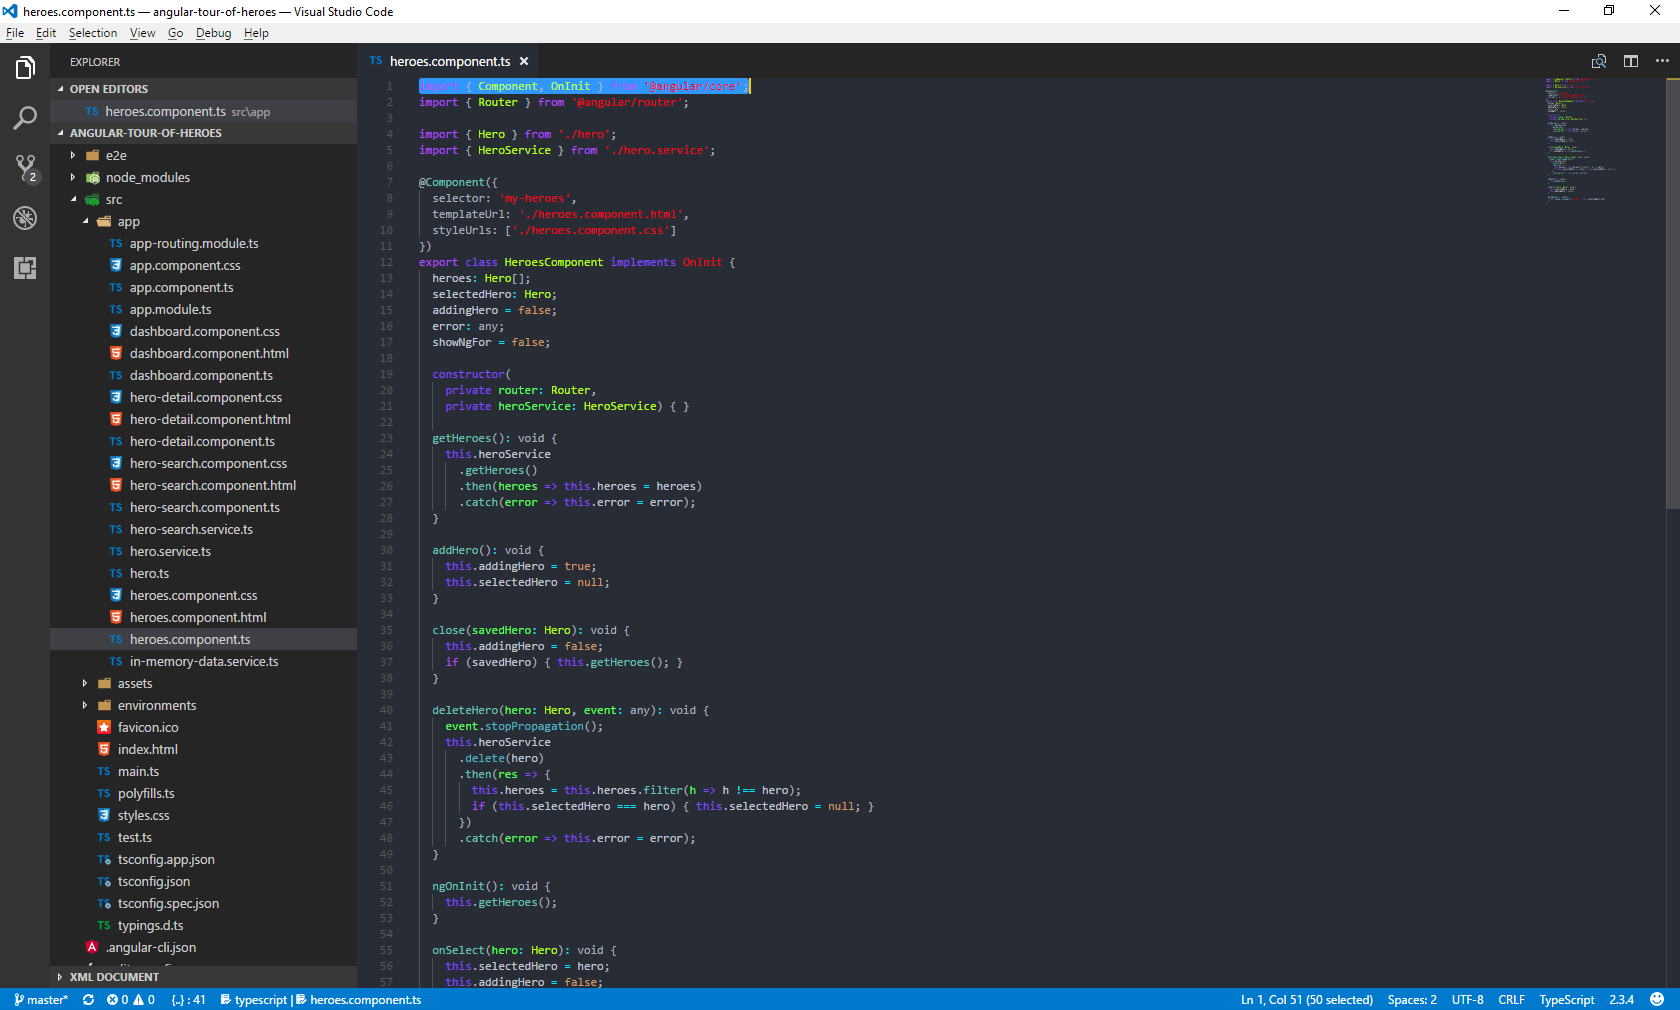Click the main.ts TypeScript file icon

[104, 772]
